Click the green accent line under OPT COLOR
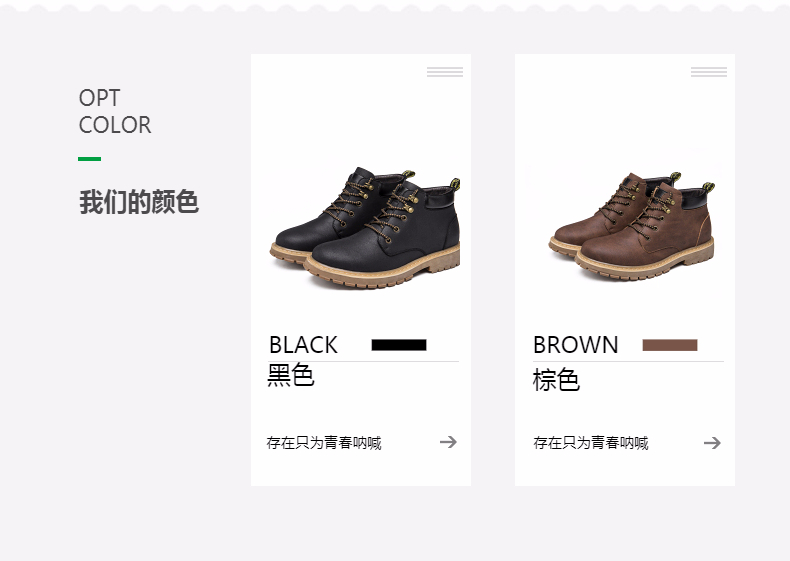The height and width of the screenshot is (561, 790). click(90, 159)
